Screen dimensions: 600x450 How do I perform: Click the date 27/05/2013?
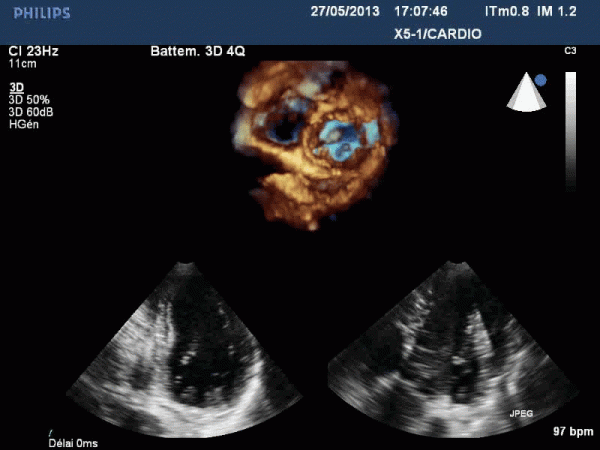click(345, 11)
